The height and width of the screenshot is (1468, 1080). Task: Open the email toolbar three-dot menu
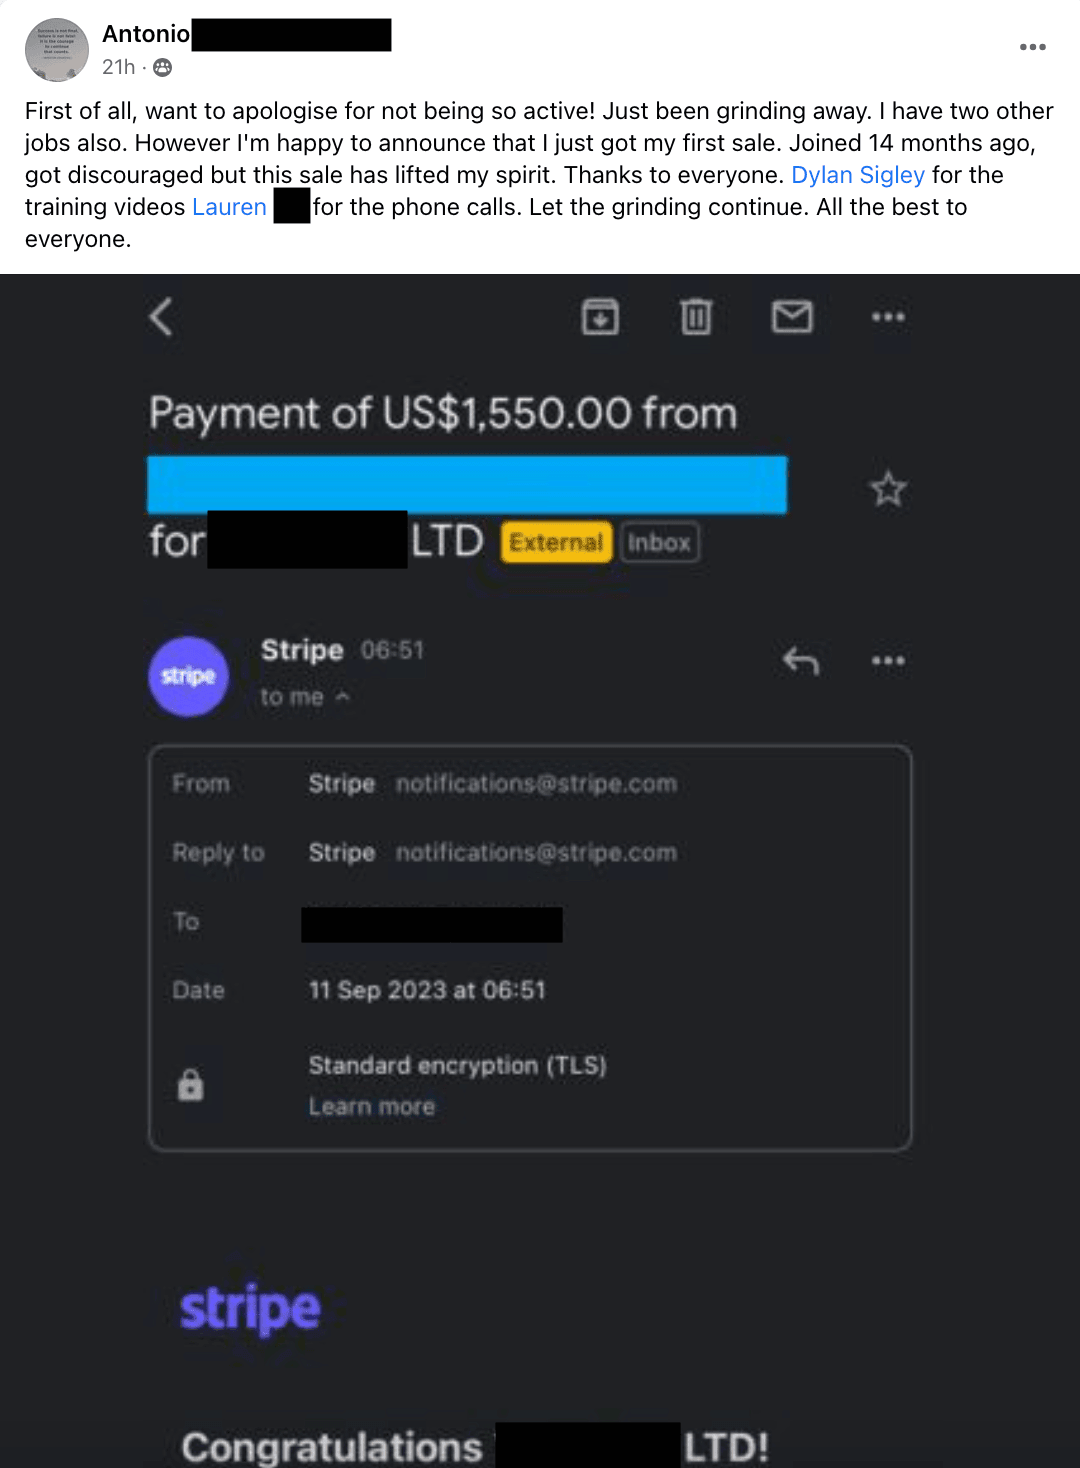(x=888, y=317)
